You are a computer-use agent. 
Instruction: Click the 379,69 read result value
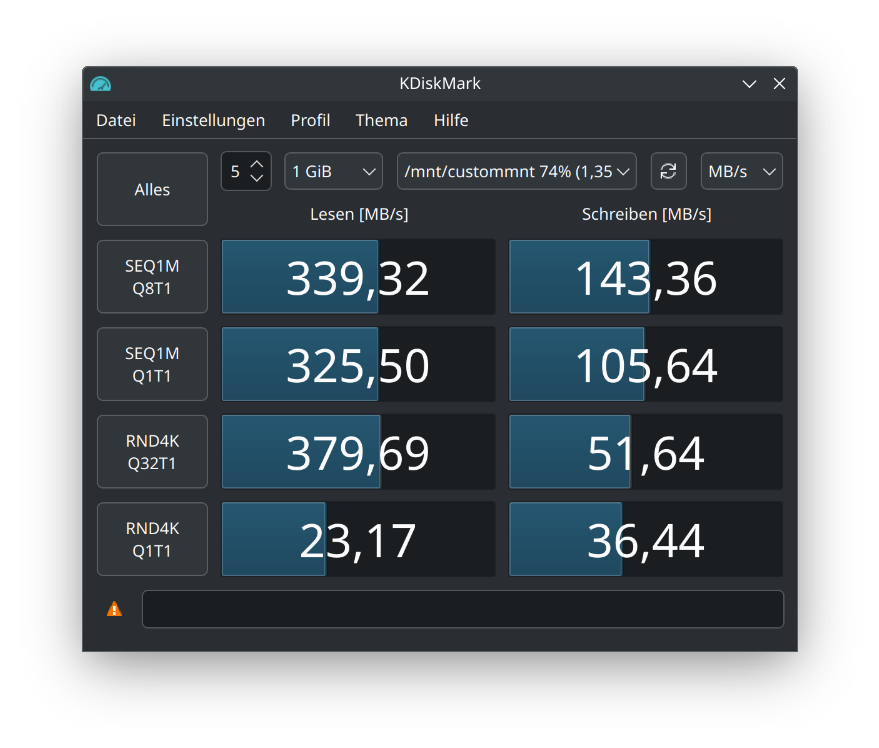[358, 453]
